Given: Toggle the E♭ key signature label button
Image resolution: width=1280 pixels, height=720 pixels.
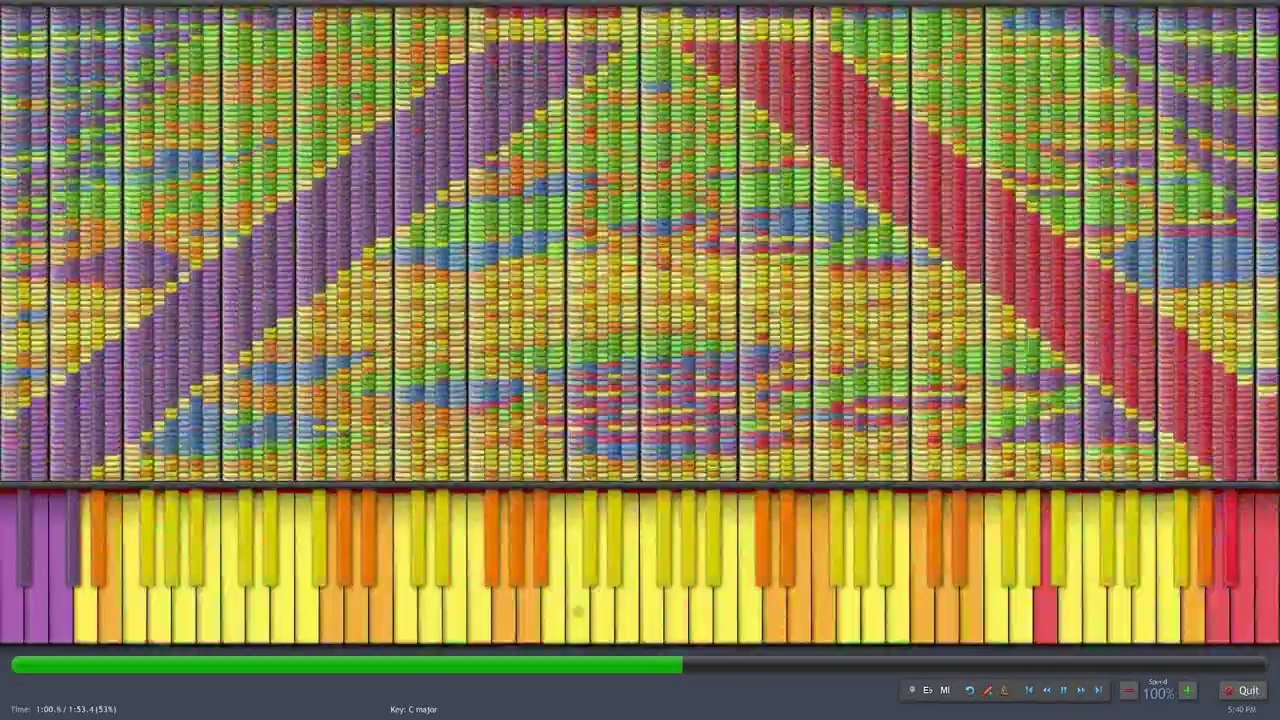Looking at the screenshot, I should pos(928,690).
